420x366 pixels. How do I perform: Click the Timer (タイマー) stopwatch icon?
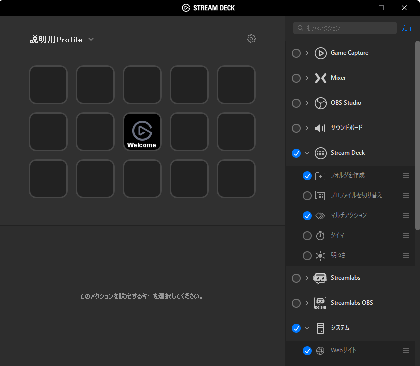point(320,236)
